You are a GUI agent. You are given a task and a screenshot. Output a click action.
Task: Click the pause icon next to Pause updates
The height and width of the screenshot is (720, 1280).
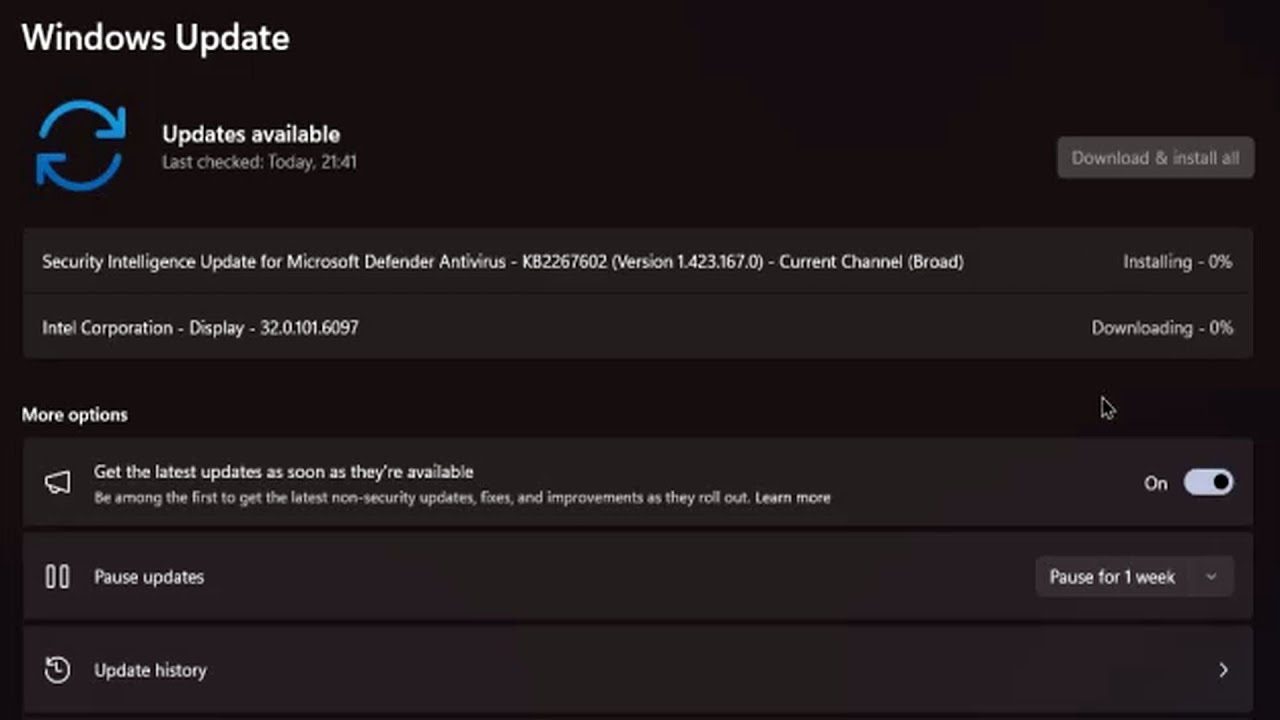click(x=57, y=576)
